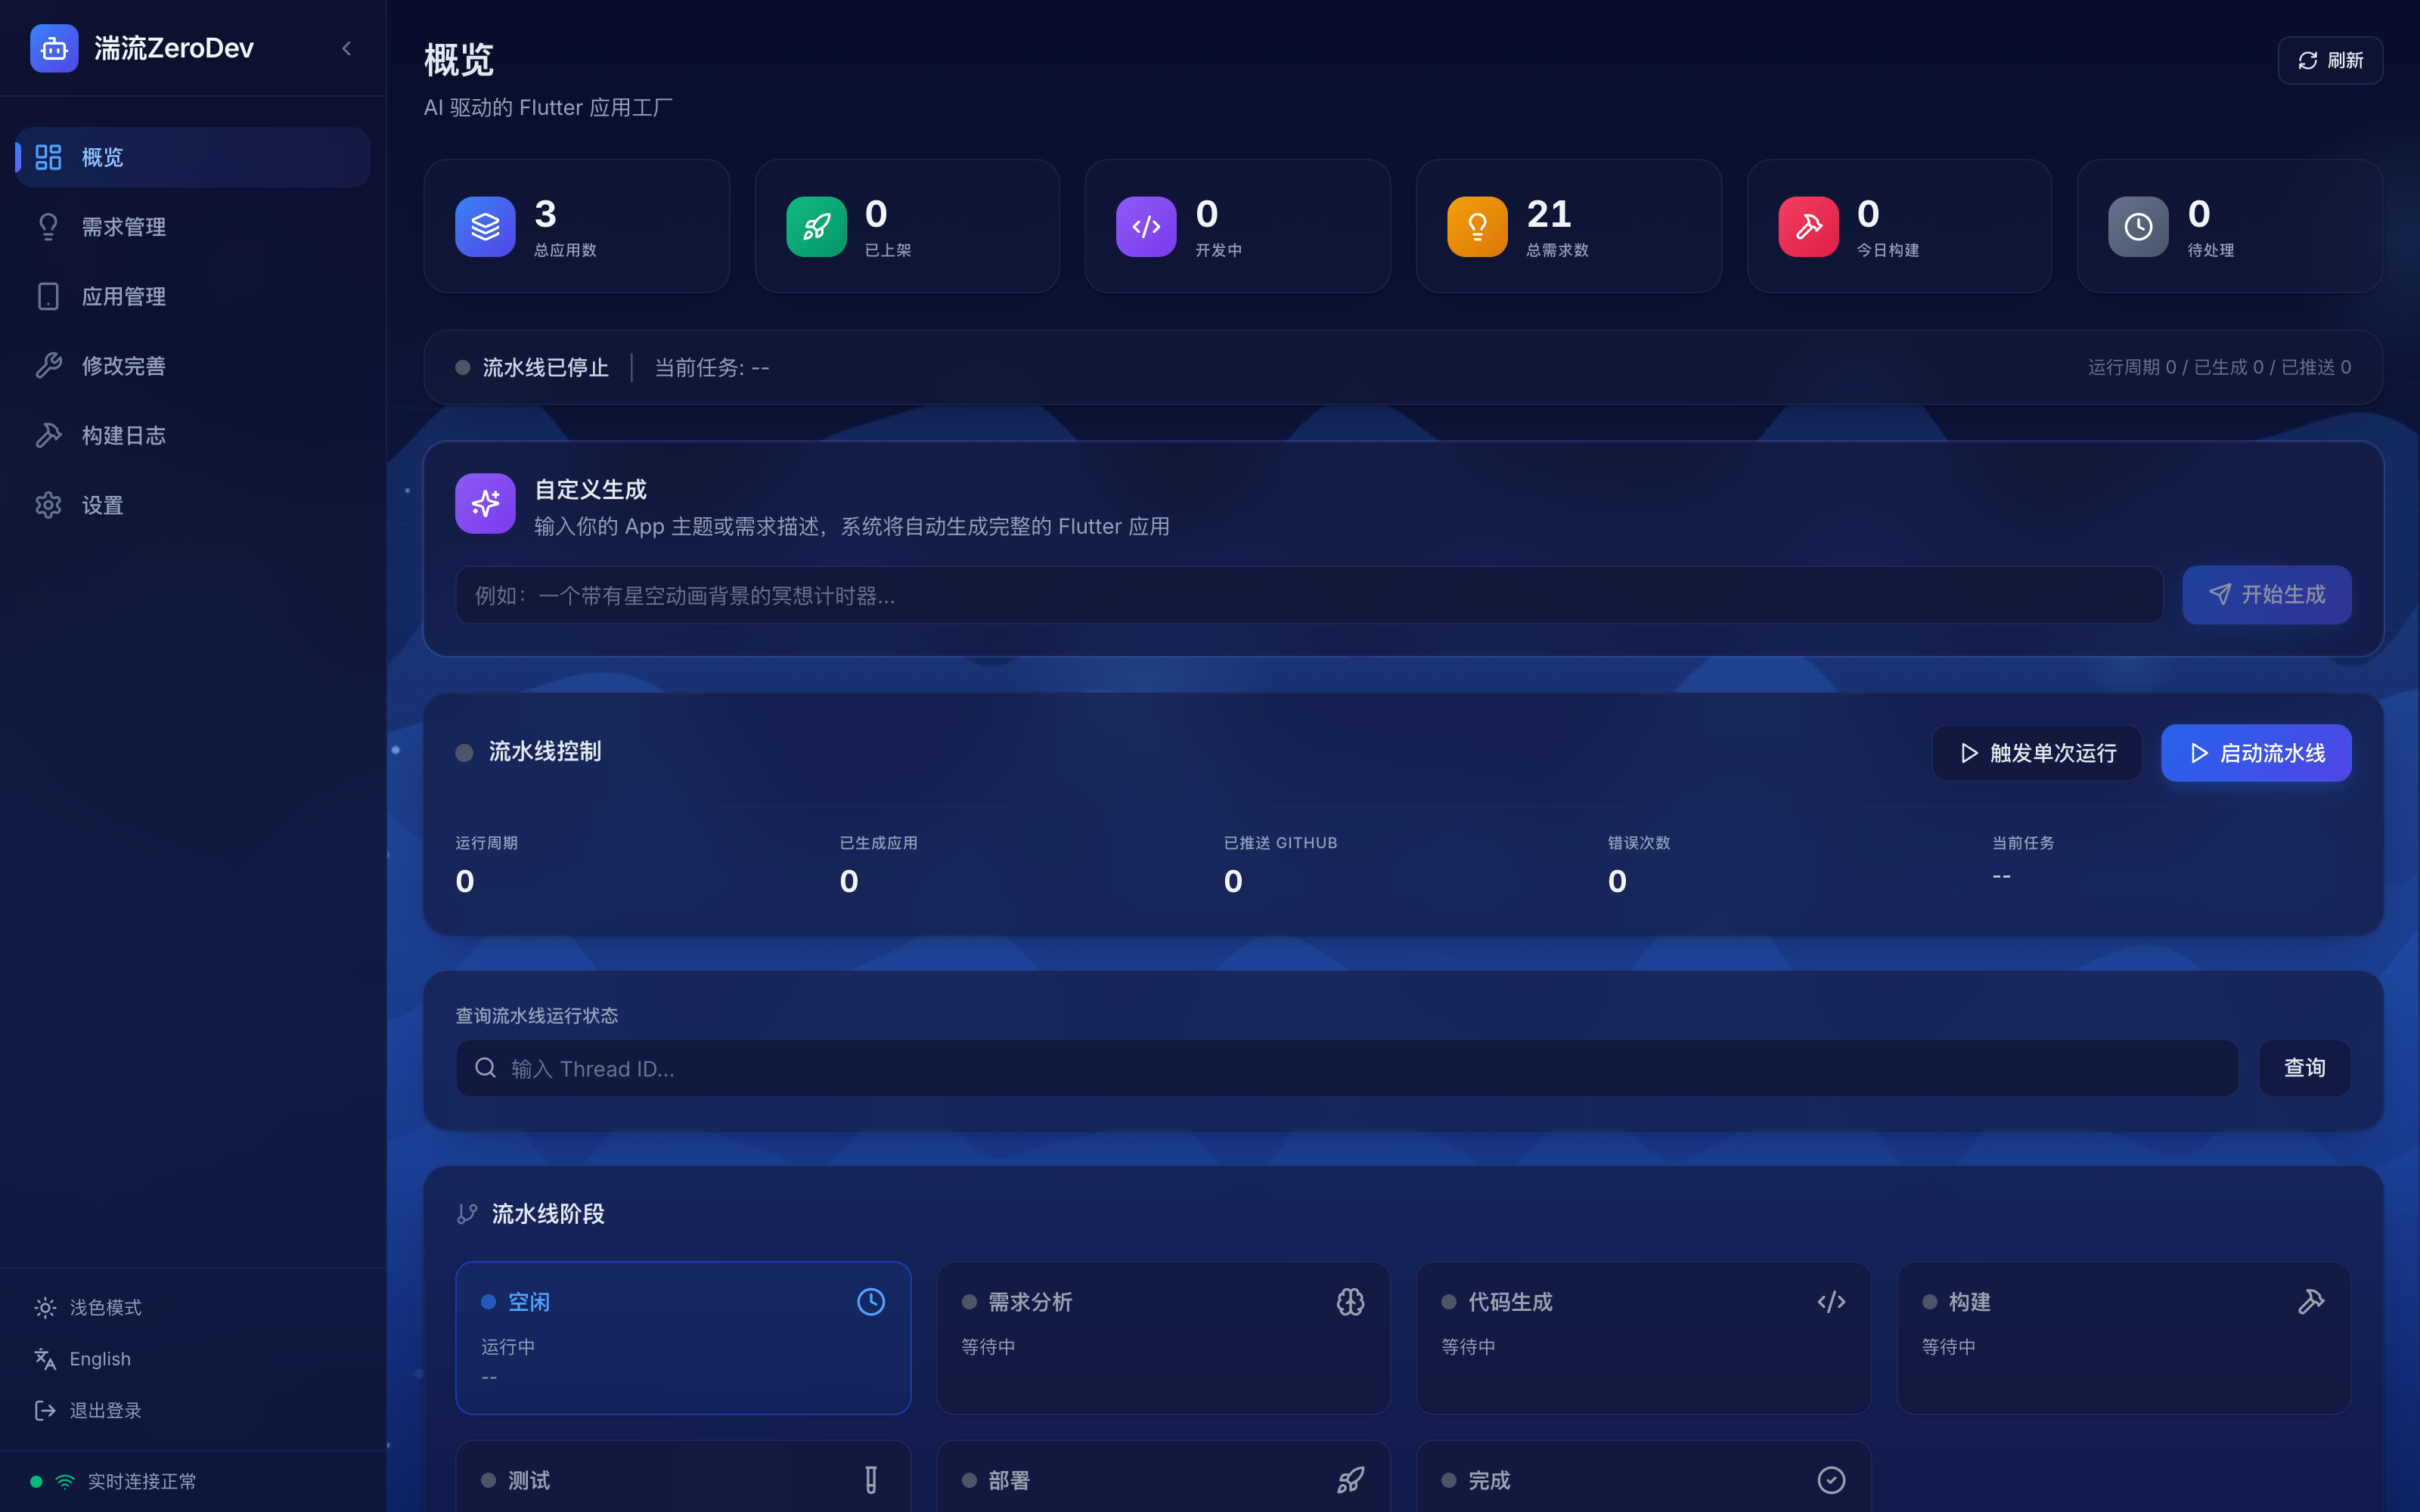Click the 当前任务: -- text in status bar

(712, 368)
